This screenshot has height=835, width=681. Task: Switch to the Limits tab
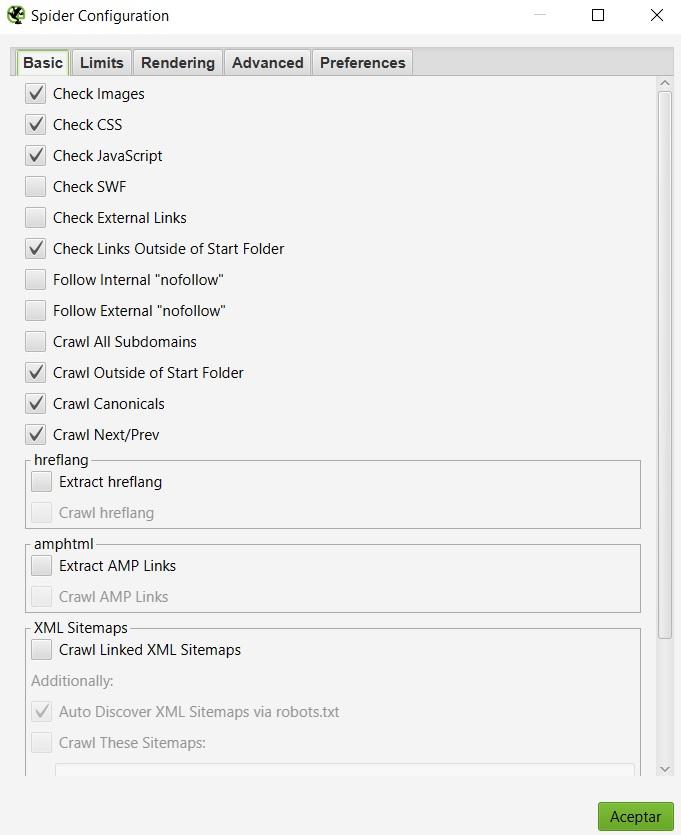[102, 63]
